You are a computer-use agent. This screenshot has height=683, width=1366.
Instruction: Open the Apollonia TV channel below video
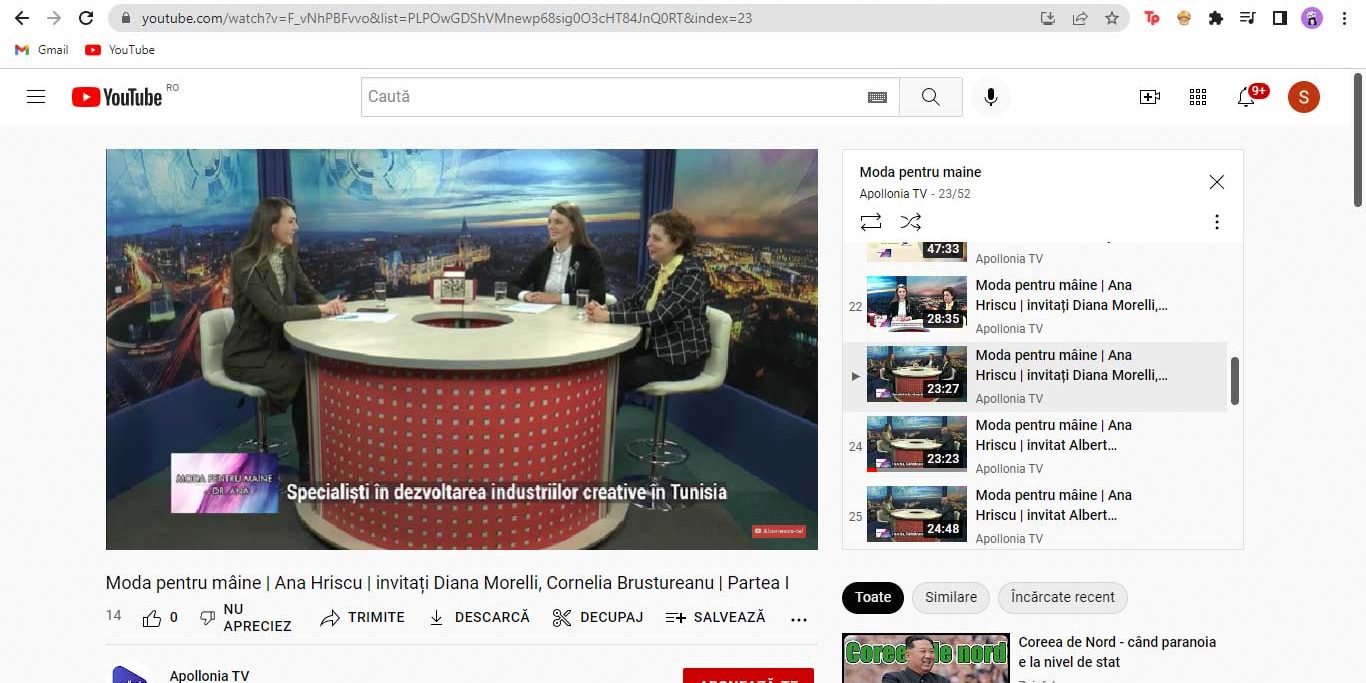pos(209,675)
